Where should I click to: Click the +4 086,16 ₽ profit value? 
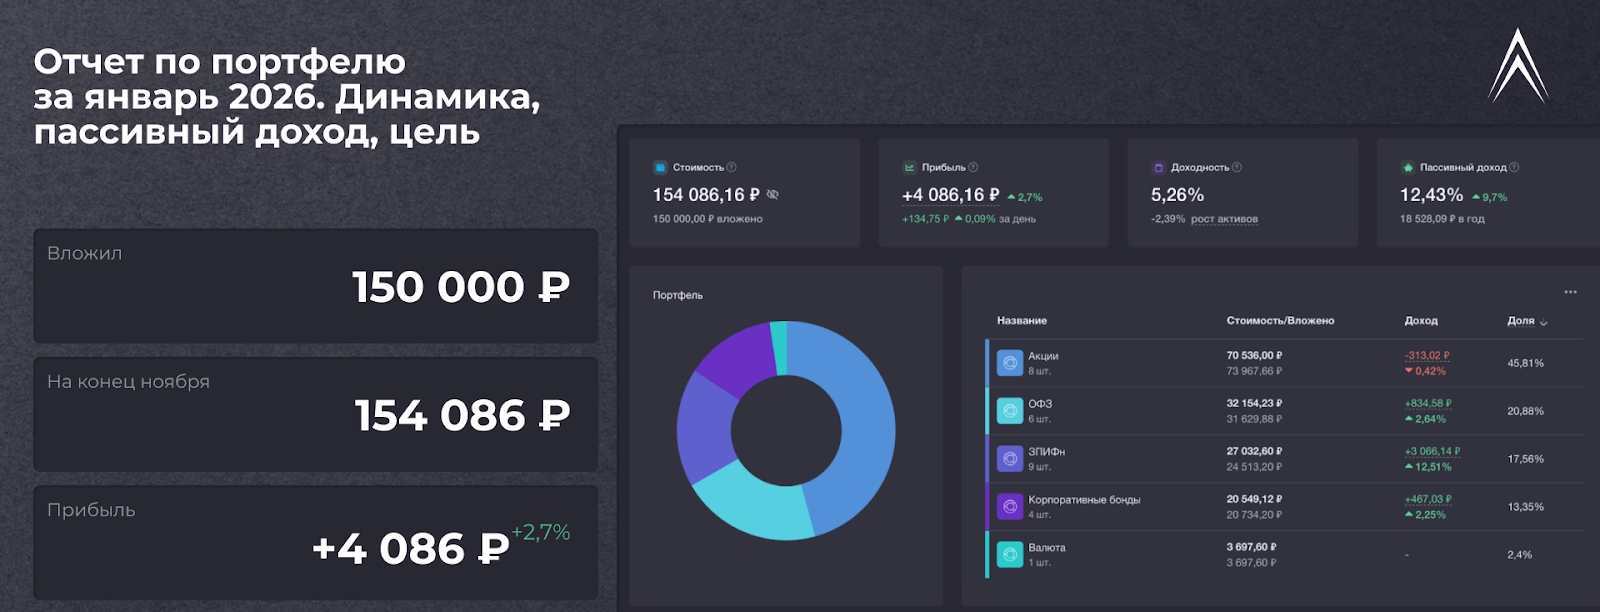[950, 195]
